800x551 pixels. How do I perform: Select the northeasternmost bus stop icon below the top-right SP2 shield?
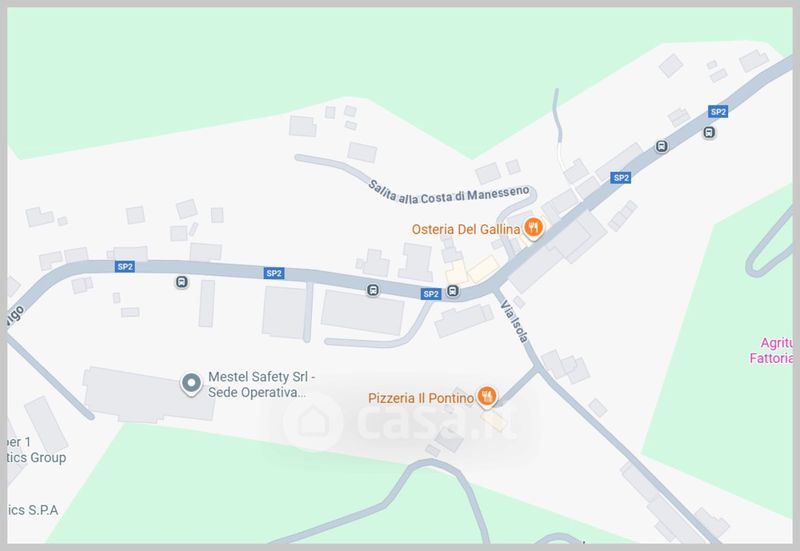pos(709,133)
